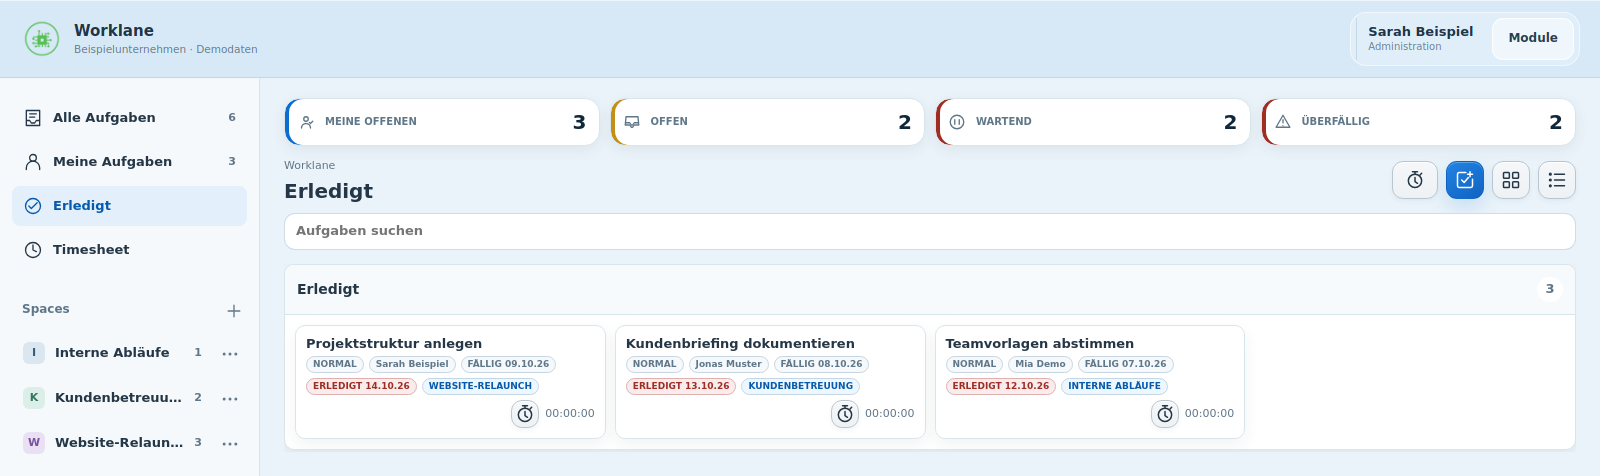
Task: Click NORMAL priority chip on Kundenbriefing dokumentieren
Action: pos(655,364)
